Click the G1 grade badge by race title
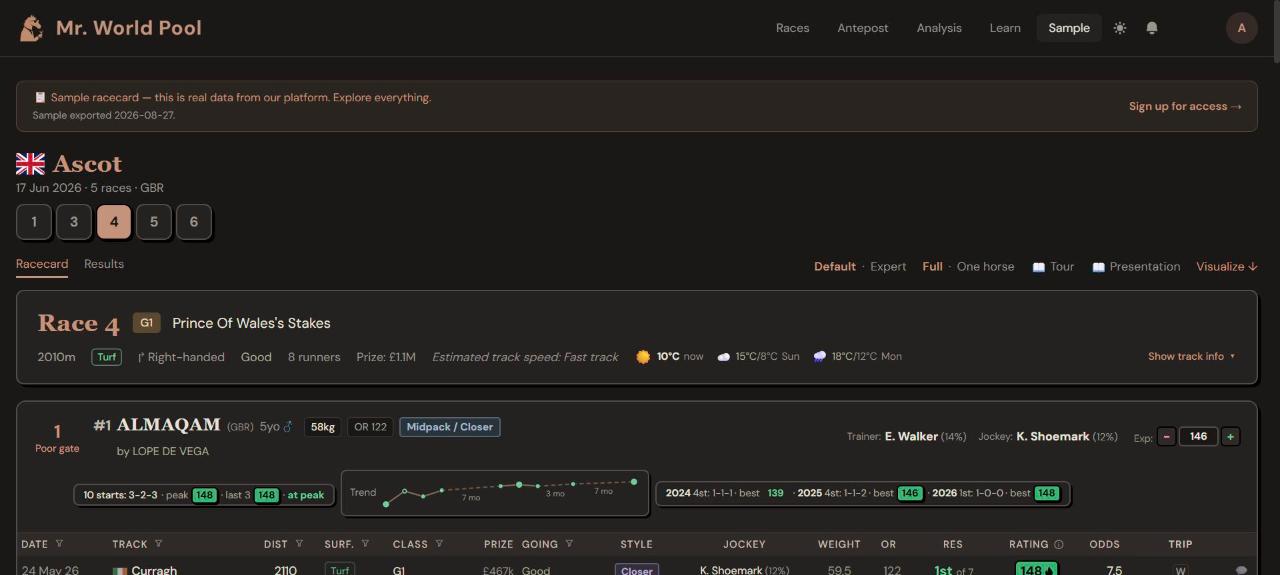Screen dimensions: 1280x575 pos(146,323)
